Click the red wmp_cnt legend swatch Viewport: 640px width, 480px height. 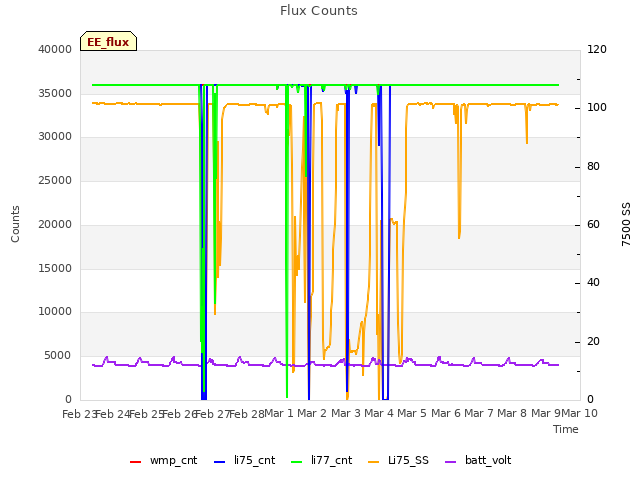click(x=135, y=462)
